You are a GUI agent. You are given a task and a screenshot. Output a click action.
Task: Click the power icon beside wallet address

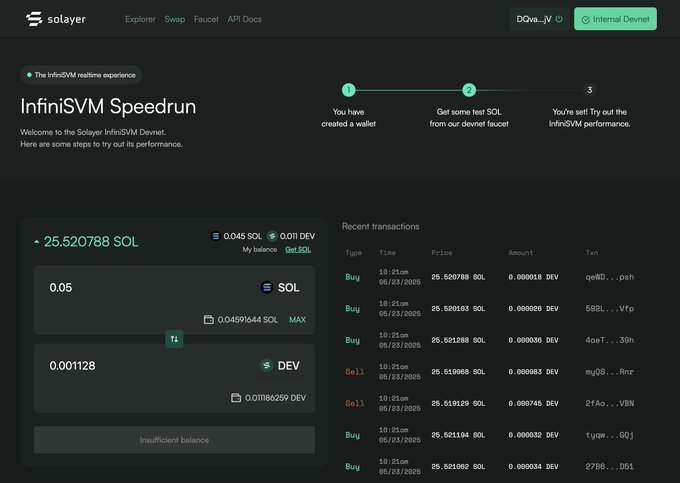click(559, 19)
